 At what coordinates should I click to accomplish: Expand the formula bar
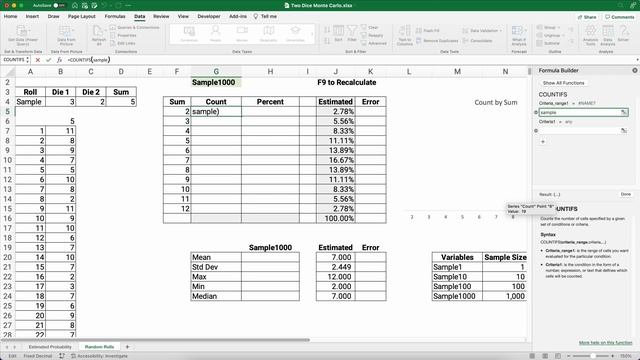coord(637,60)
